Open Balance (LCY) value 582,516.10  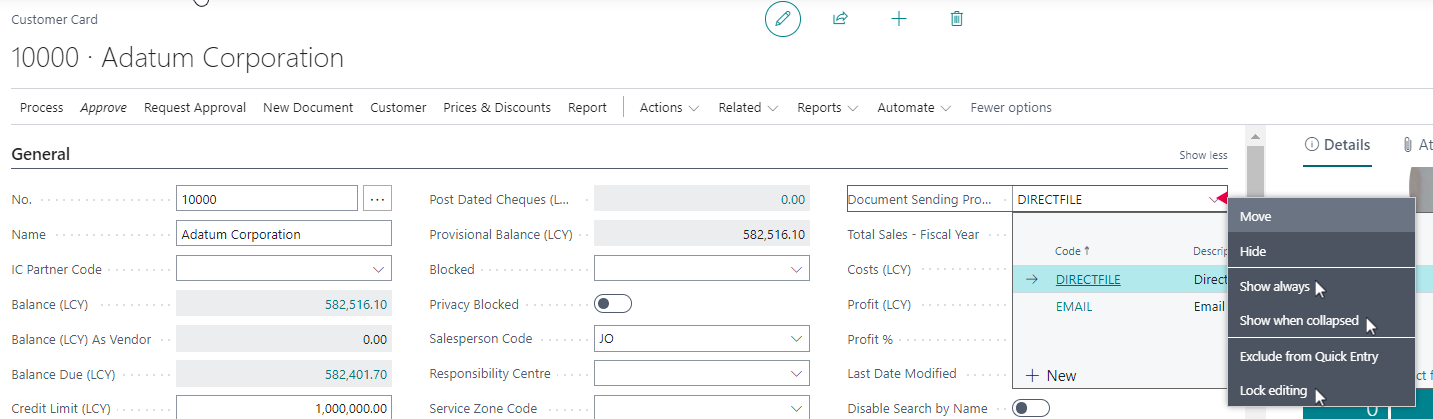[x=356, y=304]
